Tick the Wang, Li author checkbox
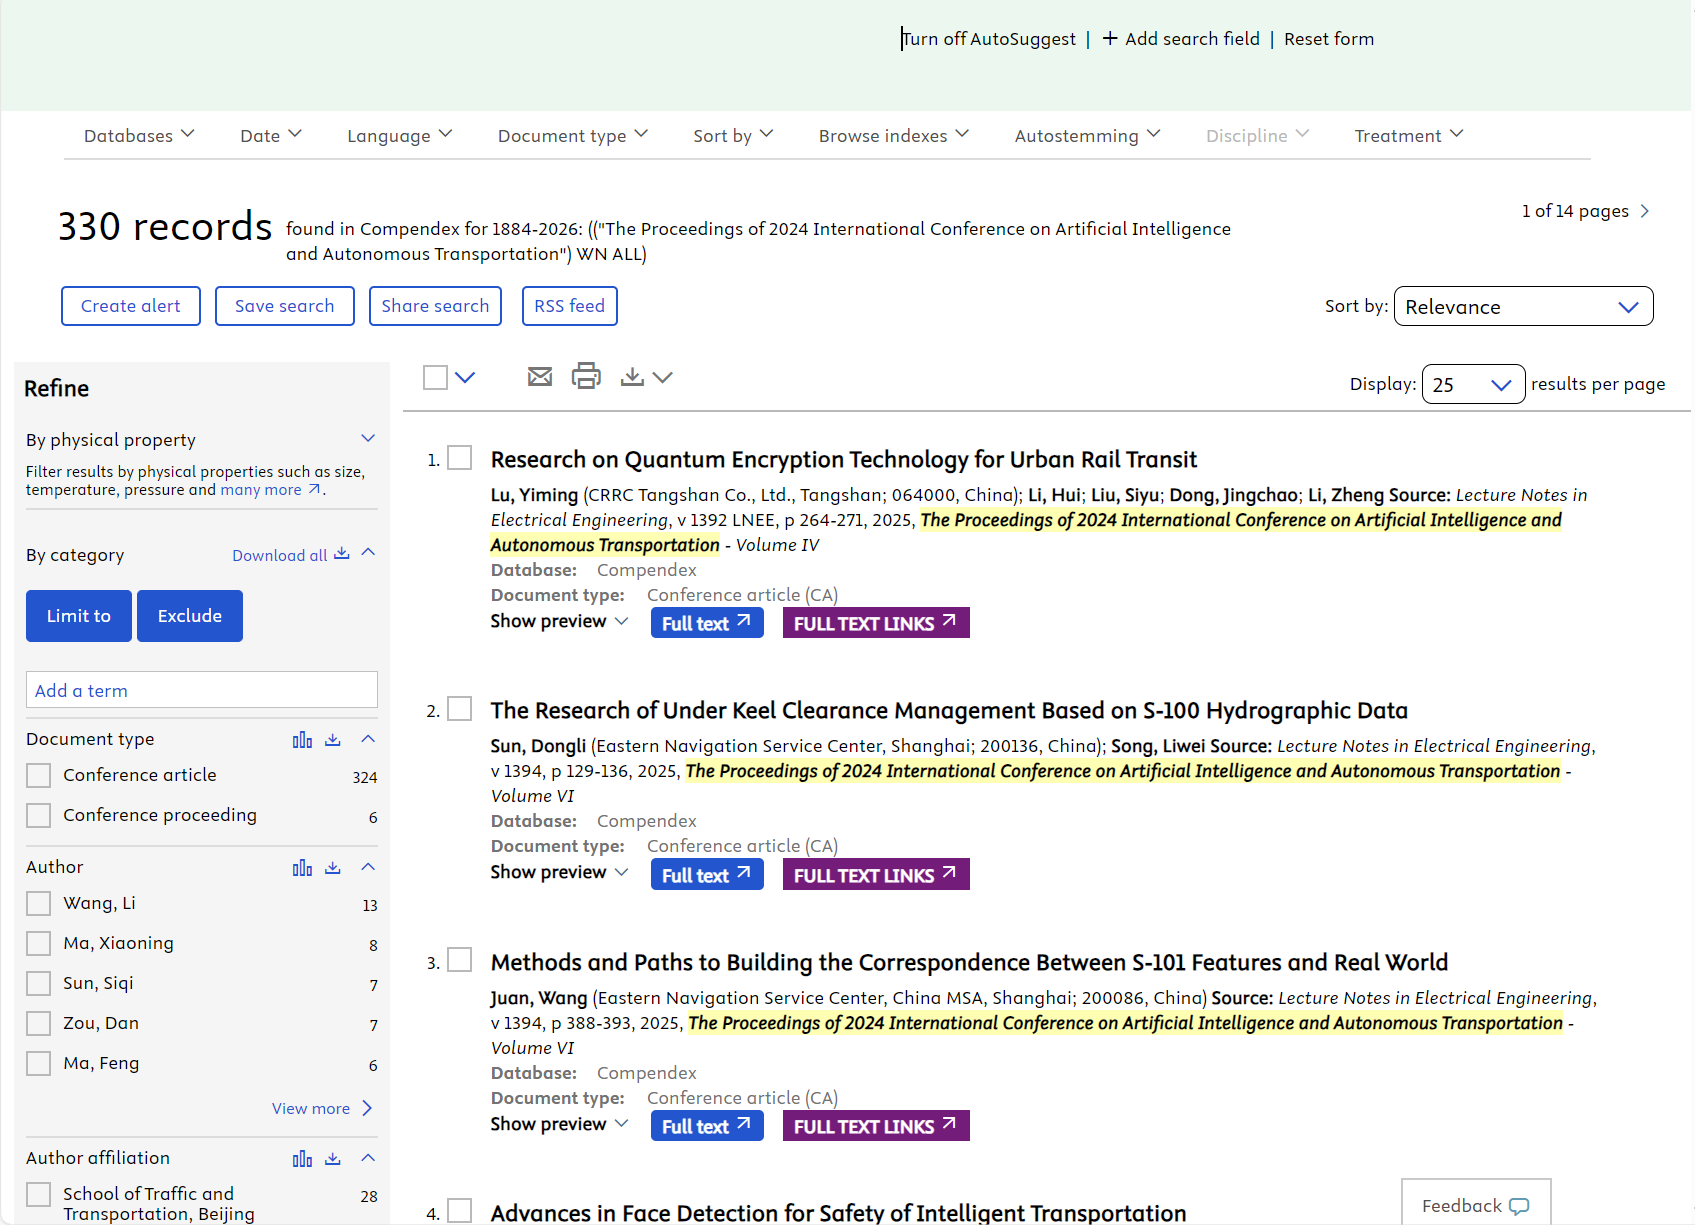 click(39, 904)
